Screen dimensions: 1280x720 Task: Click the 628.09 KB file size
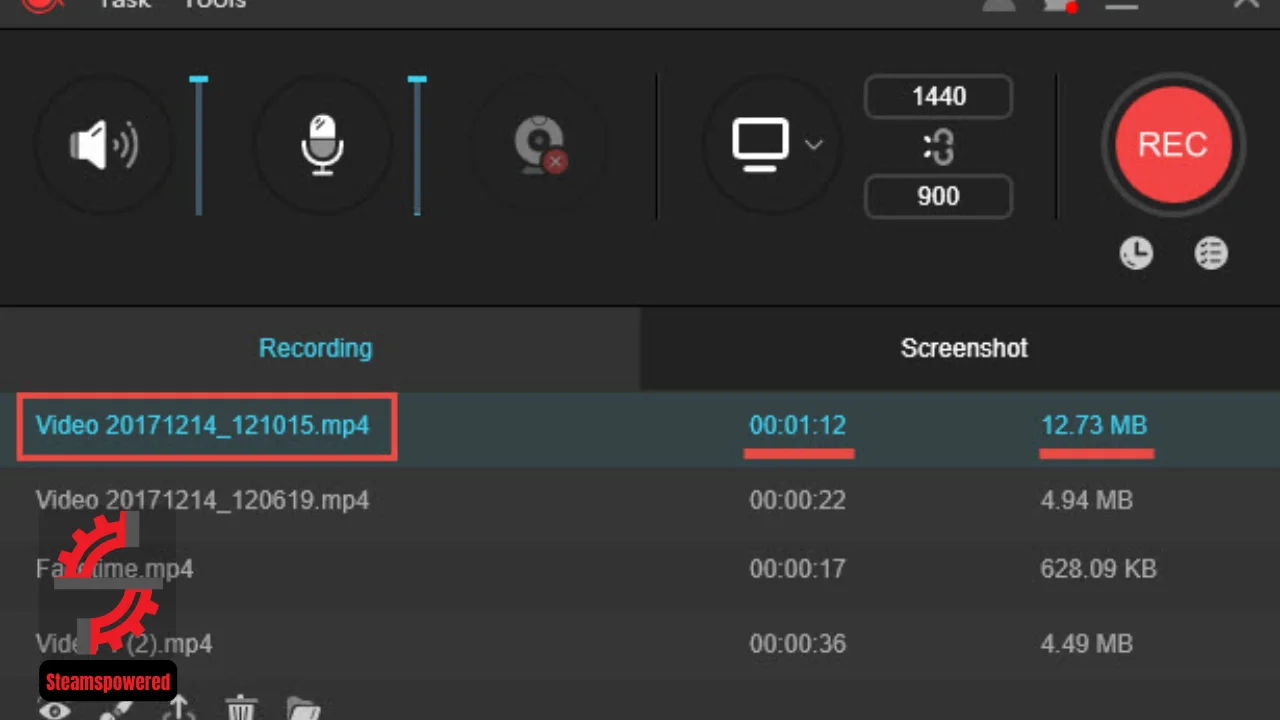1099,569
